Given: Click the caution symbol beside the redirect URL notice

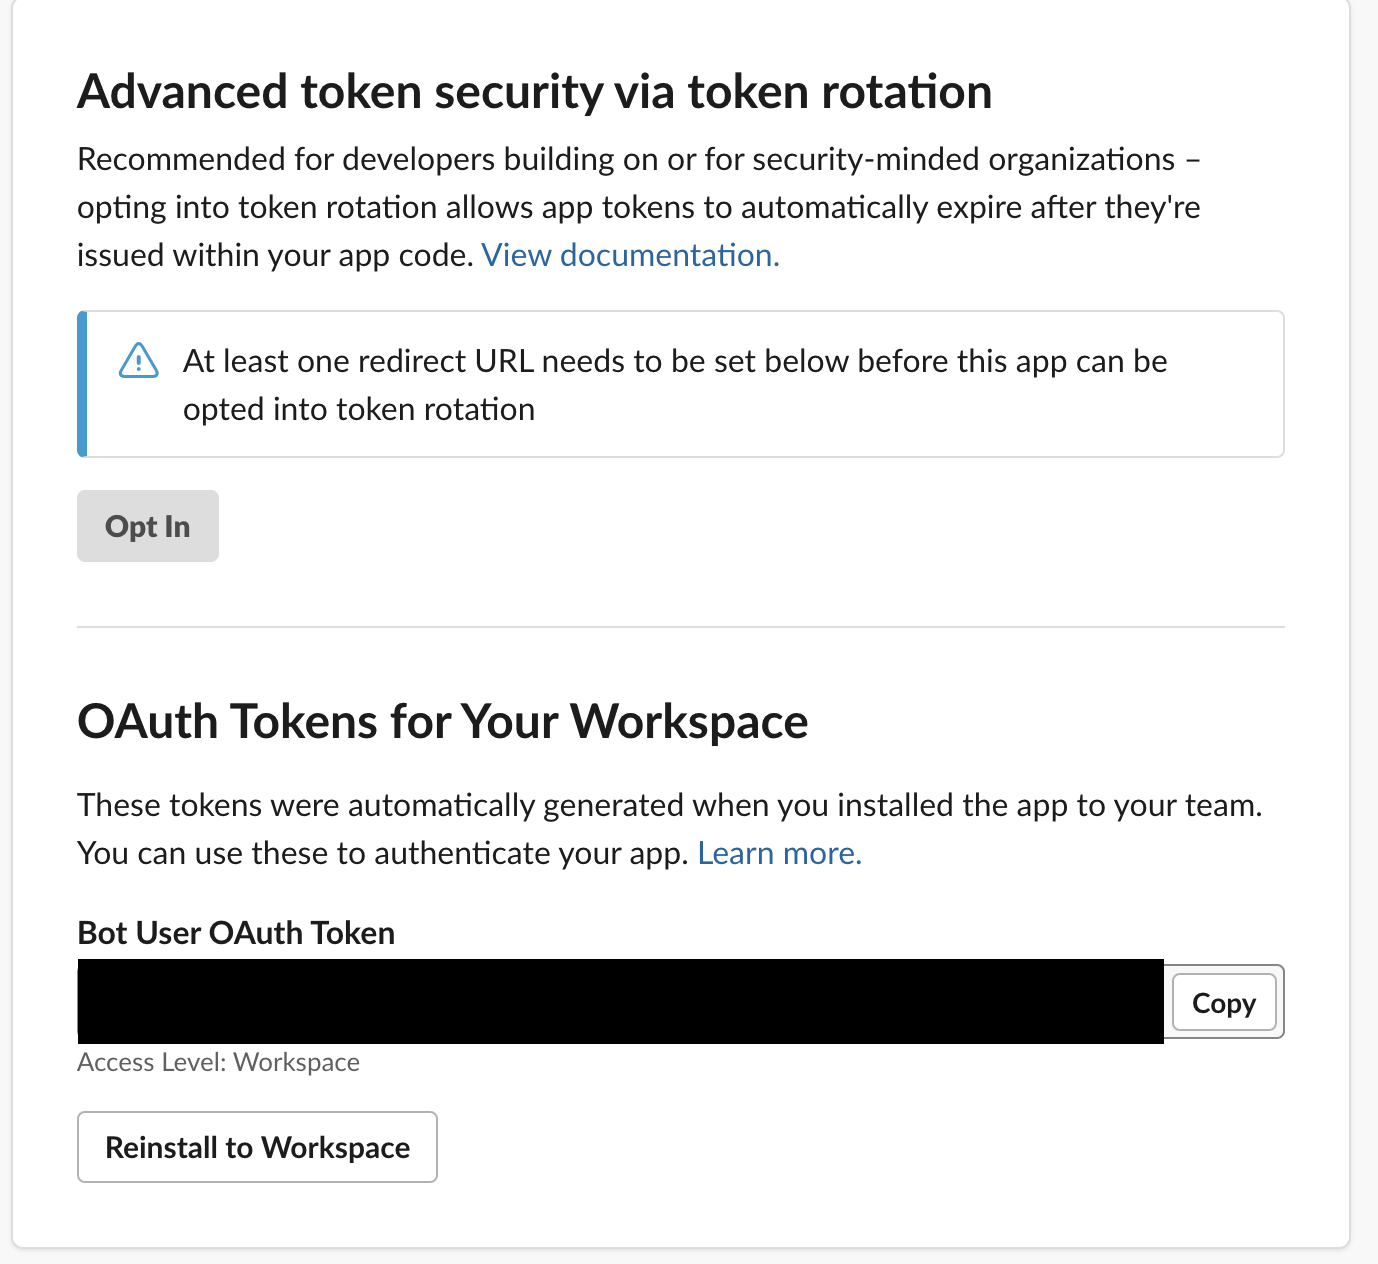Looking at the screenshot, I should coord(139,362).
